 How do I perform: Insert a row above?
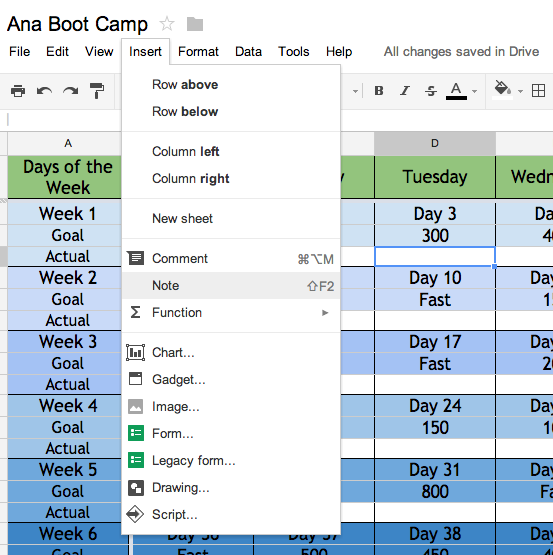pos(231,85)
